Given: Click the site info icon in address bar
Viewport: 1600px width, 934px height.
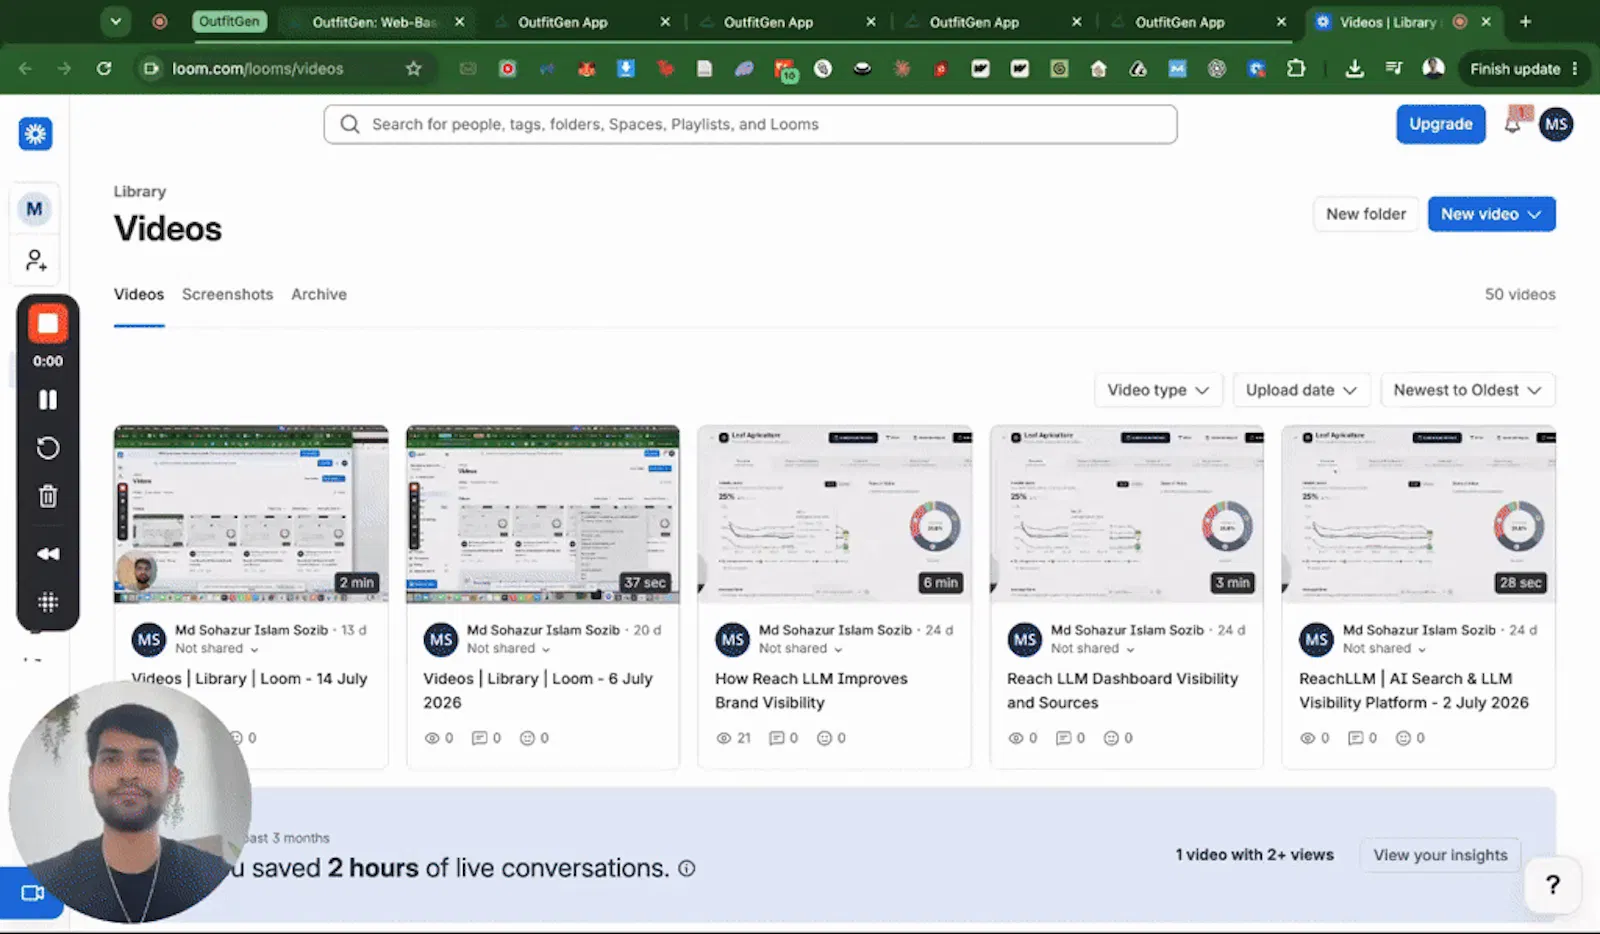Looking at the screenshot, I should coord(151,68).
